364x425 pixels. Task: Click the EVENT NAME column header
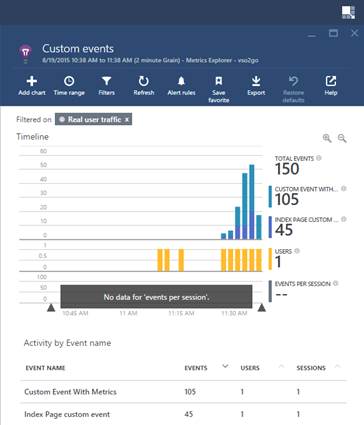click(45, 368)
